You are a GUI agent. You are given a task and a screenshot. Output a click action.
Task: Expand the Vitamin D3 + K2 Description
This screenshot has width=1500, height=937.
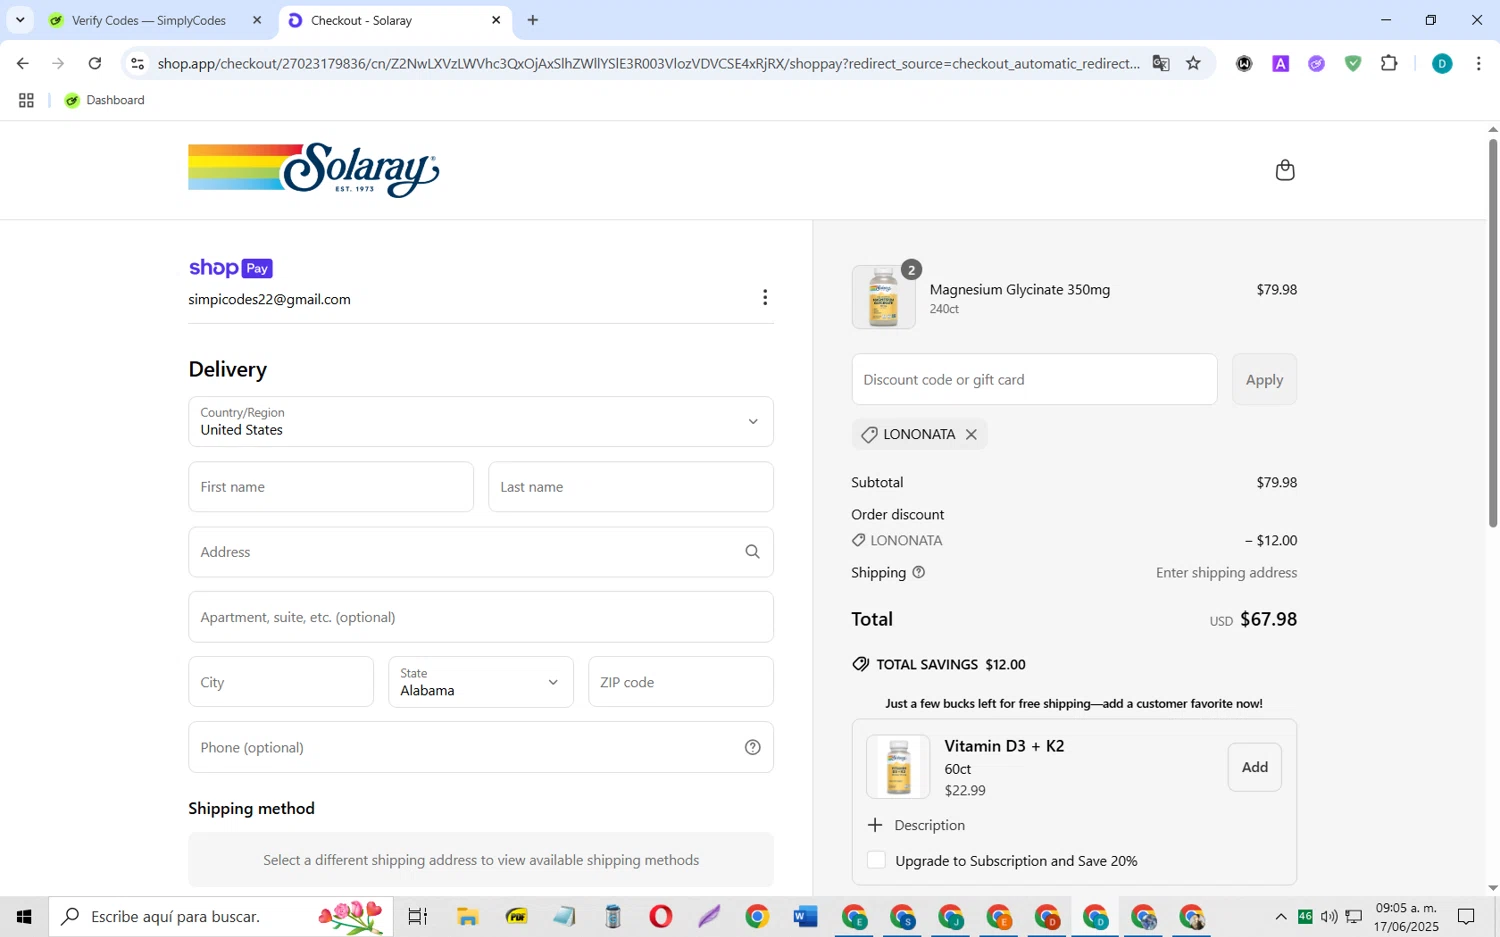[916, 825]
